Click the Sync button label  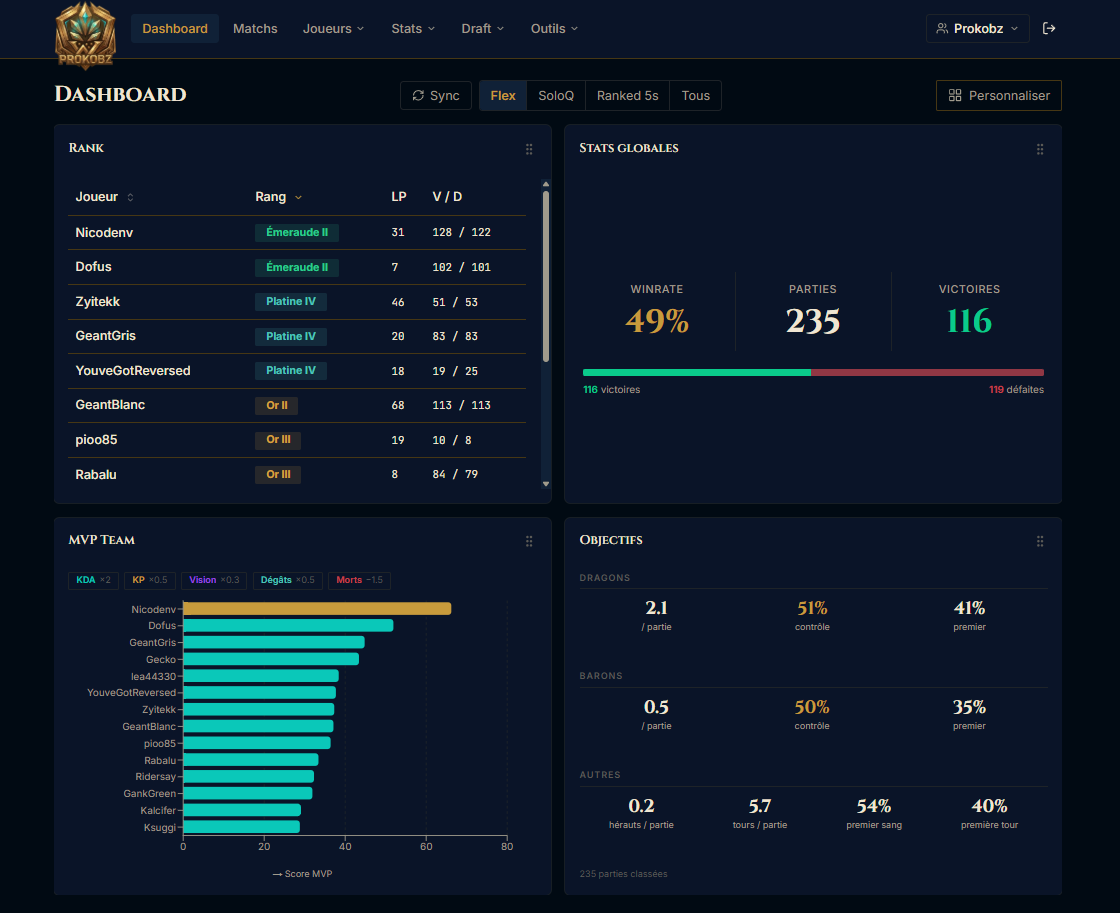(x=444, y=96)
